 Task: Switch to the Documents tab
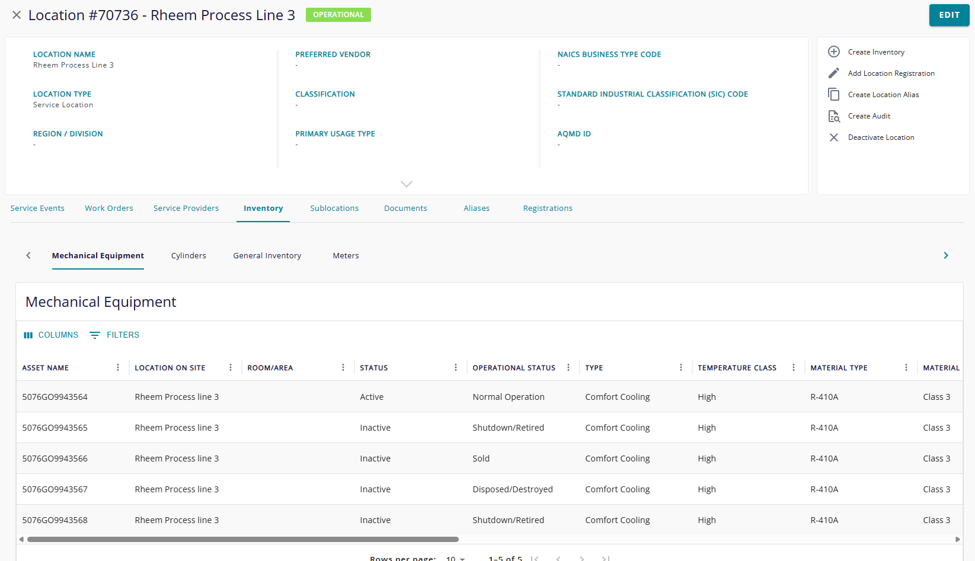pos(405,208)
